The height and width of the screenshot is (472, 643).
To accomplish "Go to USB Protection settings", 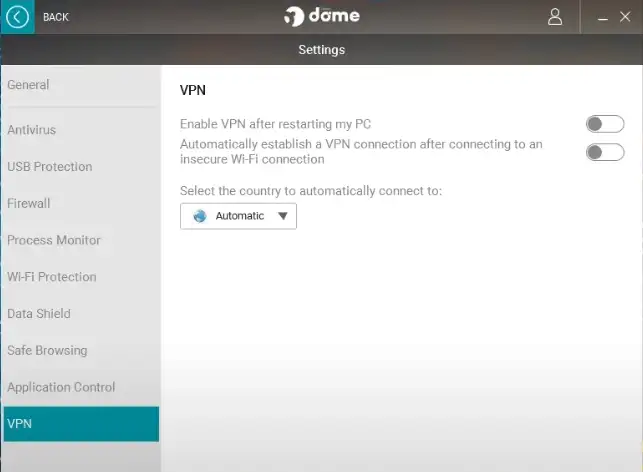I will 49,167.
